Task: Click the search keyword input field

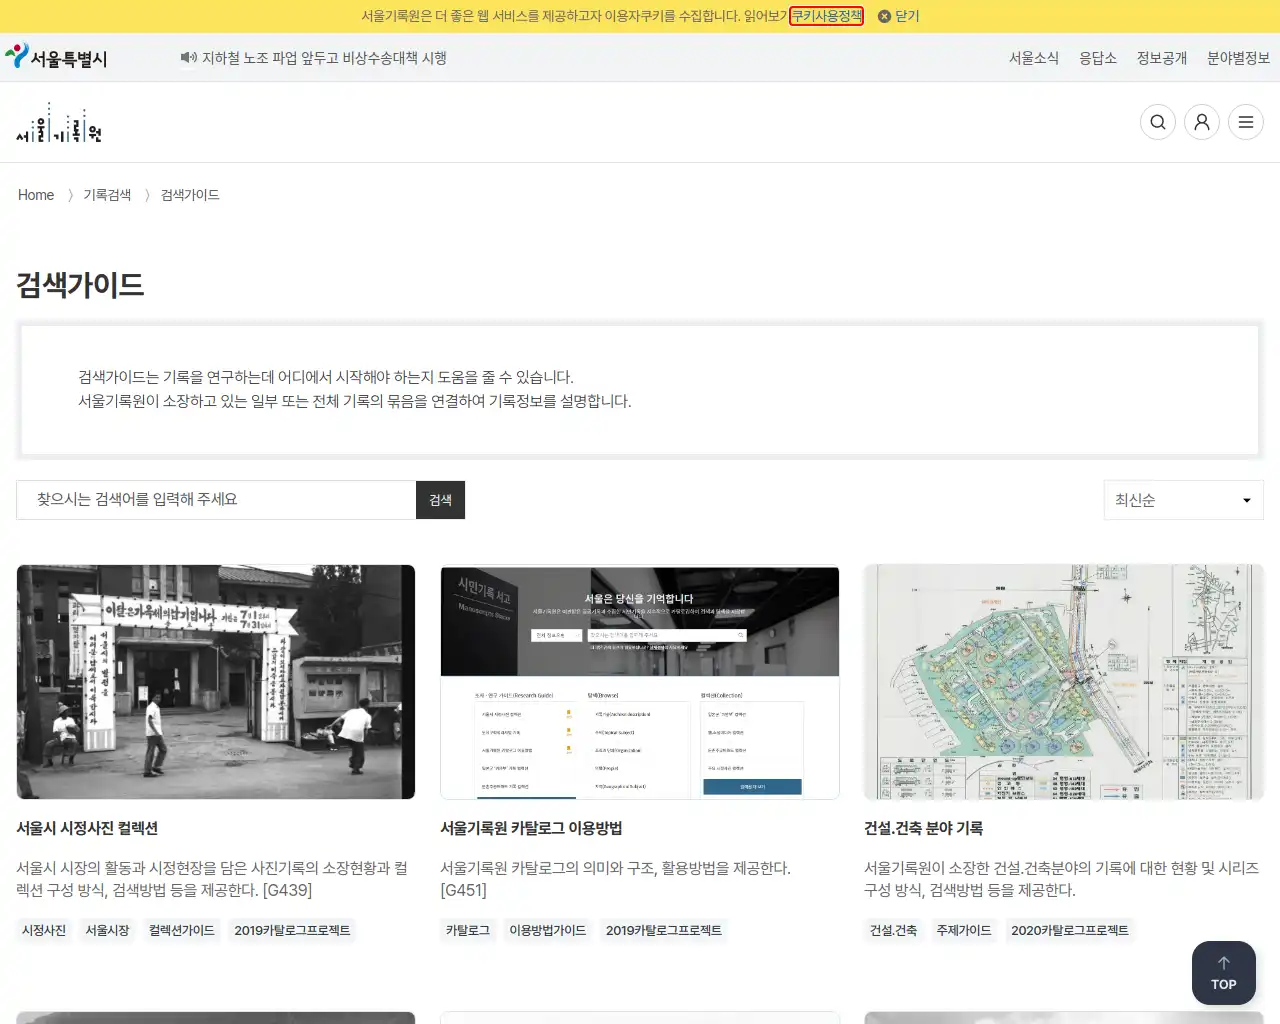Action: (x=216, y=500)
